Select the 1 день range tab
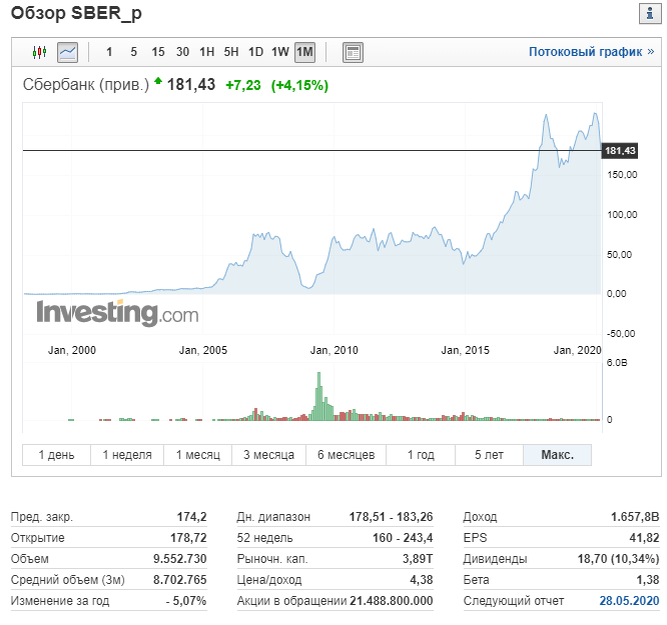This screenshot has height=625, width=667. coord(56,455)
